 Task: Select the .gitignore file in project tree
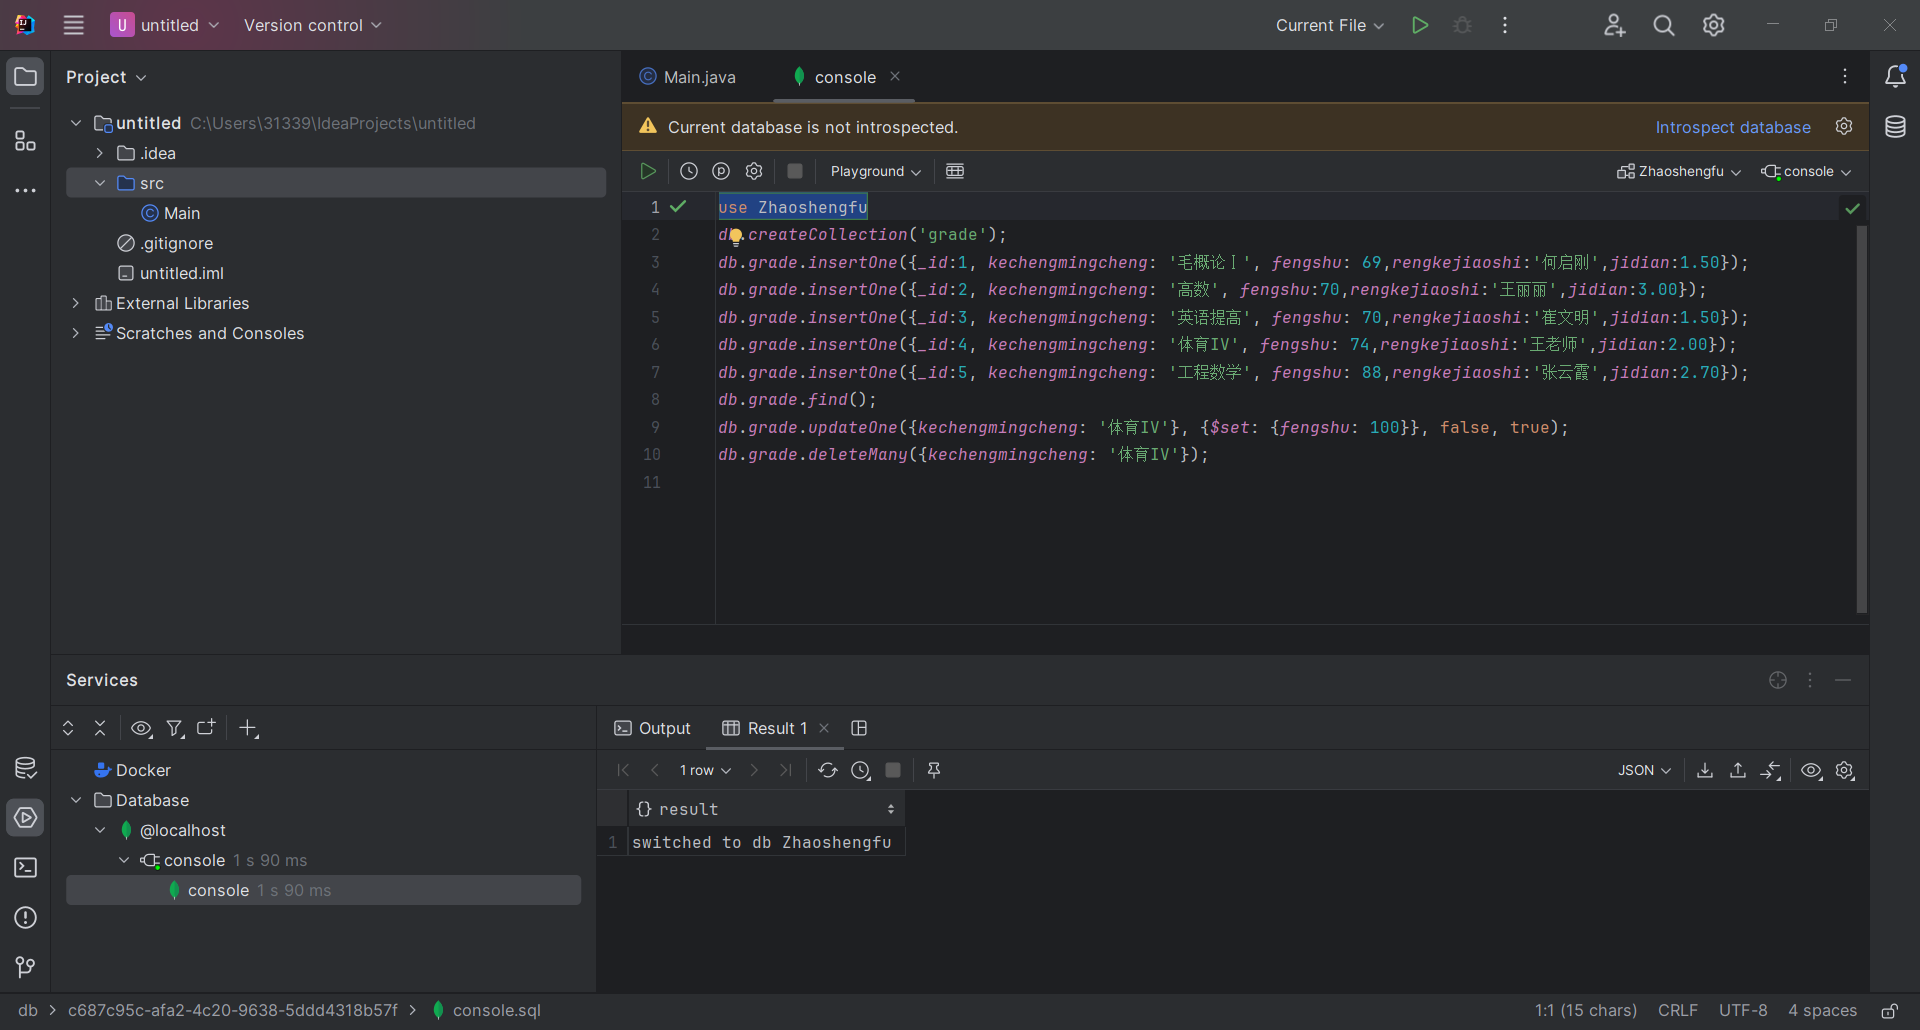coord(176,243)
